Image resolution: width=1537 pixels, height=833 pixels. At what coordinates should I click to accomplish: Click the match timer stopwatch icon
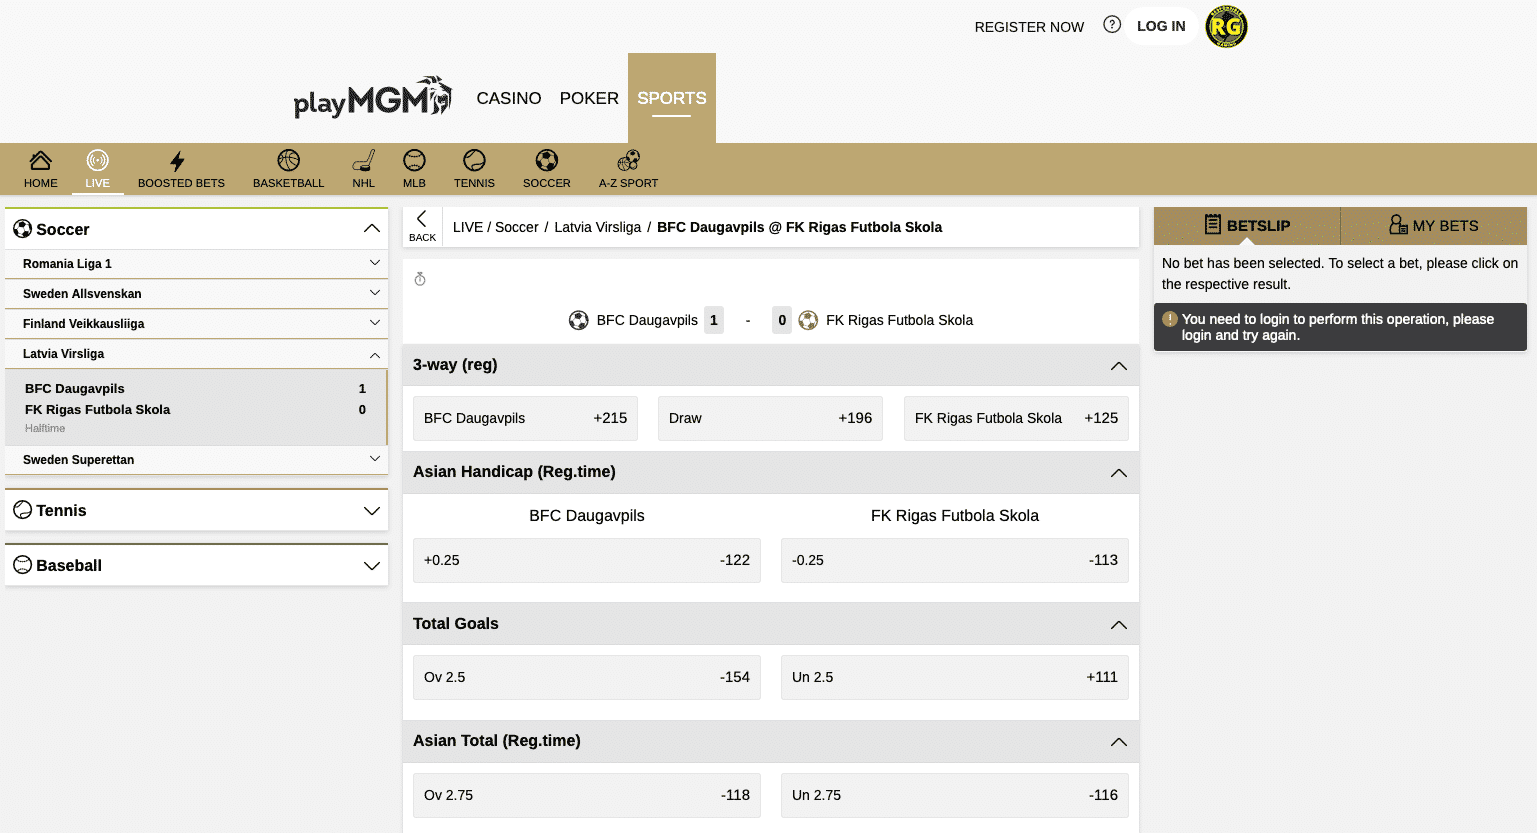(420, 279)
